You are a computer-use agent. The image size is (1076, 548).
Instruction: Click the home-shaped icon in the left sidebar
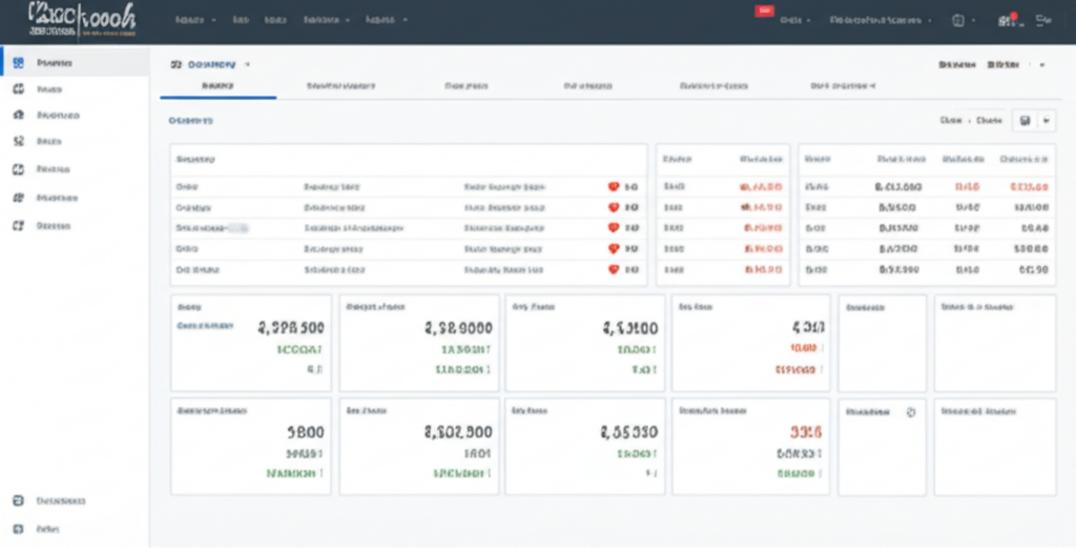[x=18, y=115]
